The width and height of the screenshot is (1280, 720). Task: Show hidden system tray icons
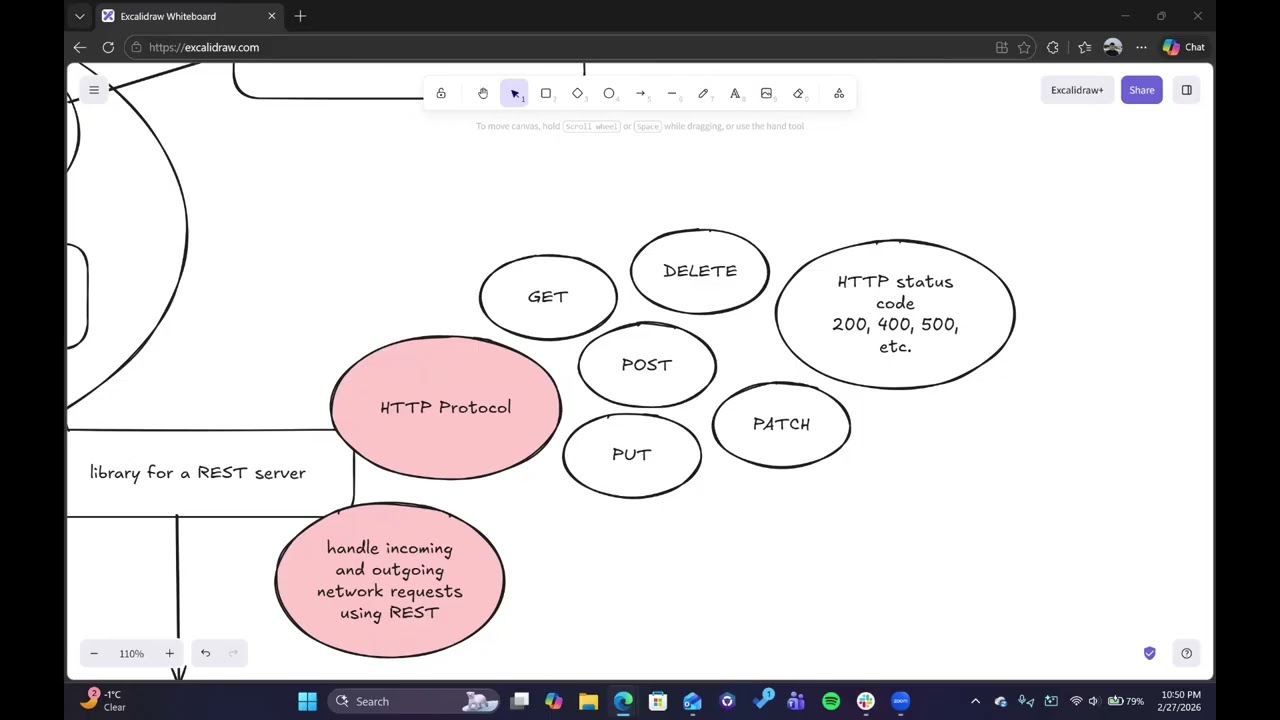976,701
